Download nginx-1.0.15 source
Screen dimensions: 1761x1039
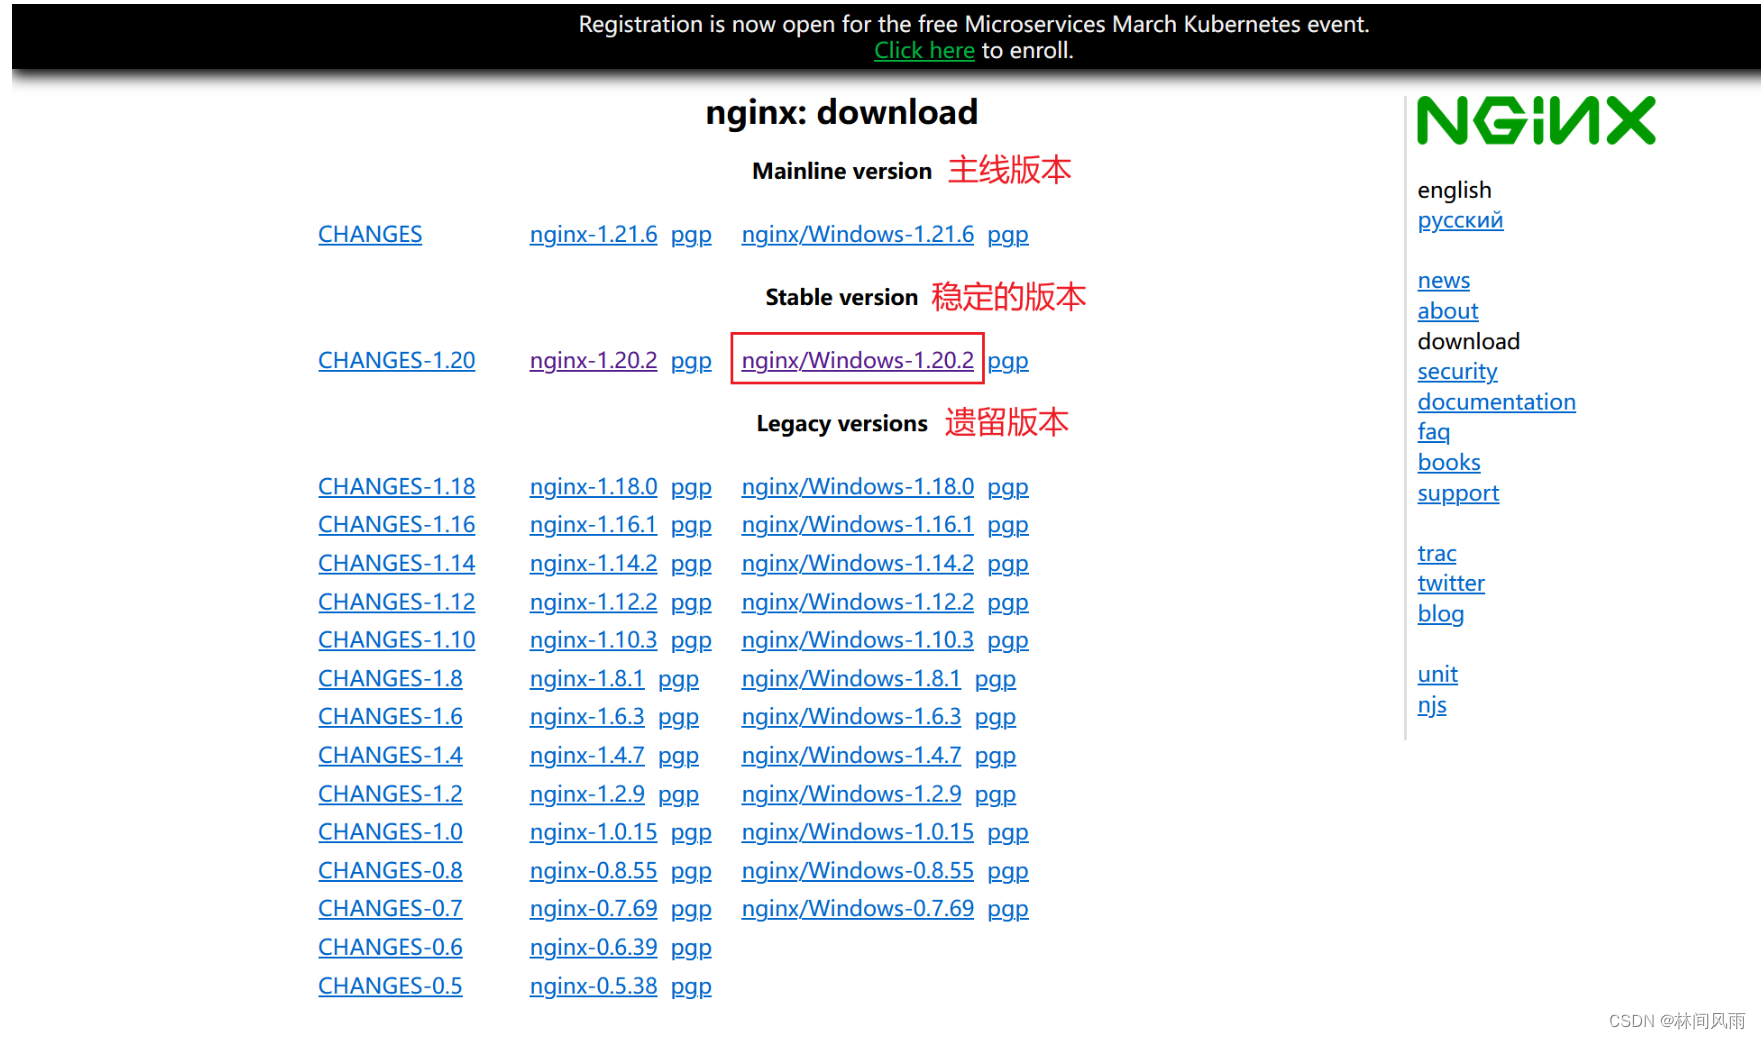tap(593, 832)
